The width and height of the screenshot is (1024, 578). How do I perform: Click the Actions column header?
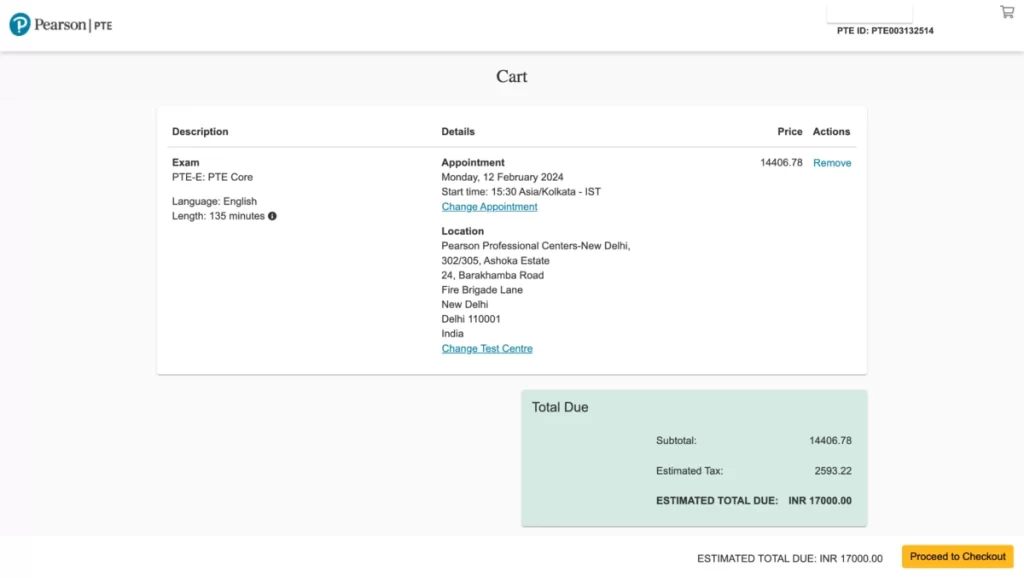pos(831,132)
